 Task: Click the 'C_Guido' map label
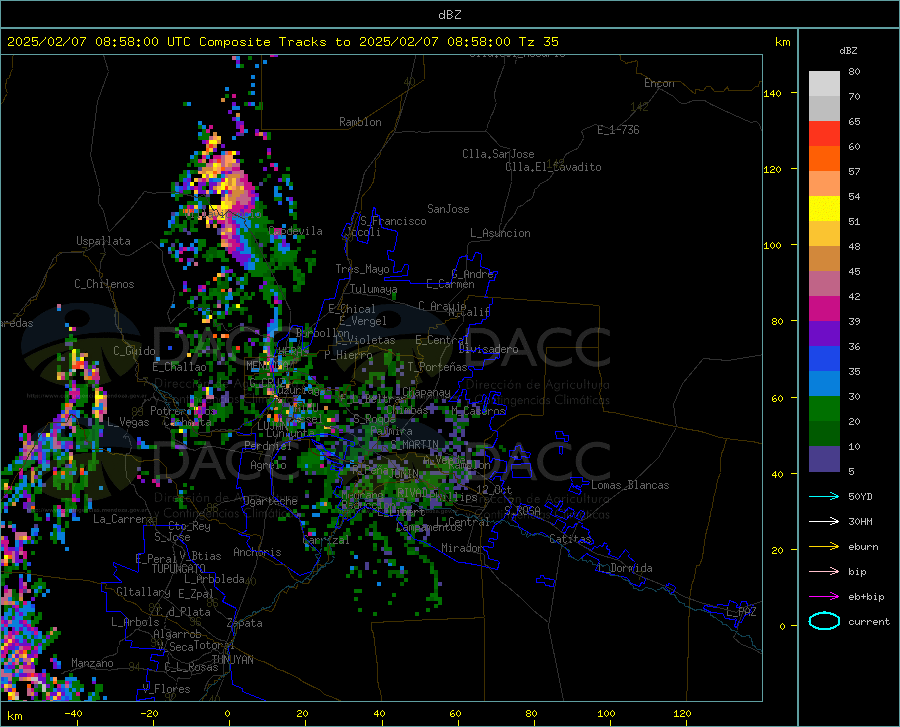(134, 351)
